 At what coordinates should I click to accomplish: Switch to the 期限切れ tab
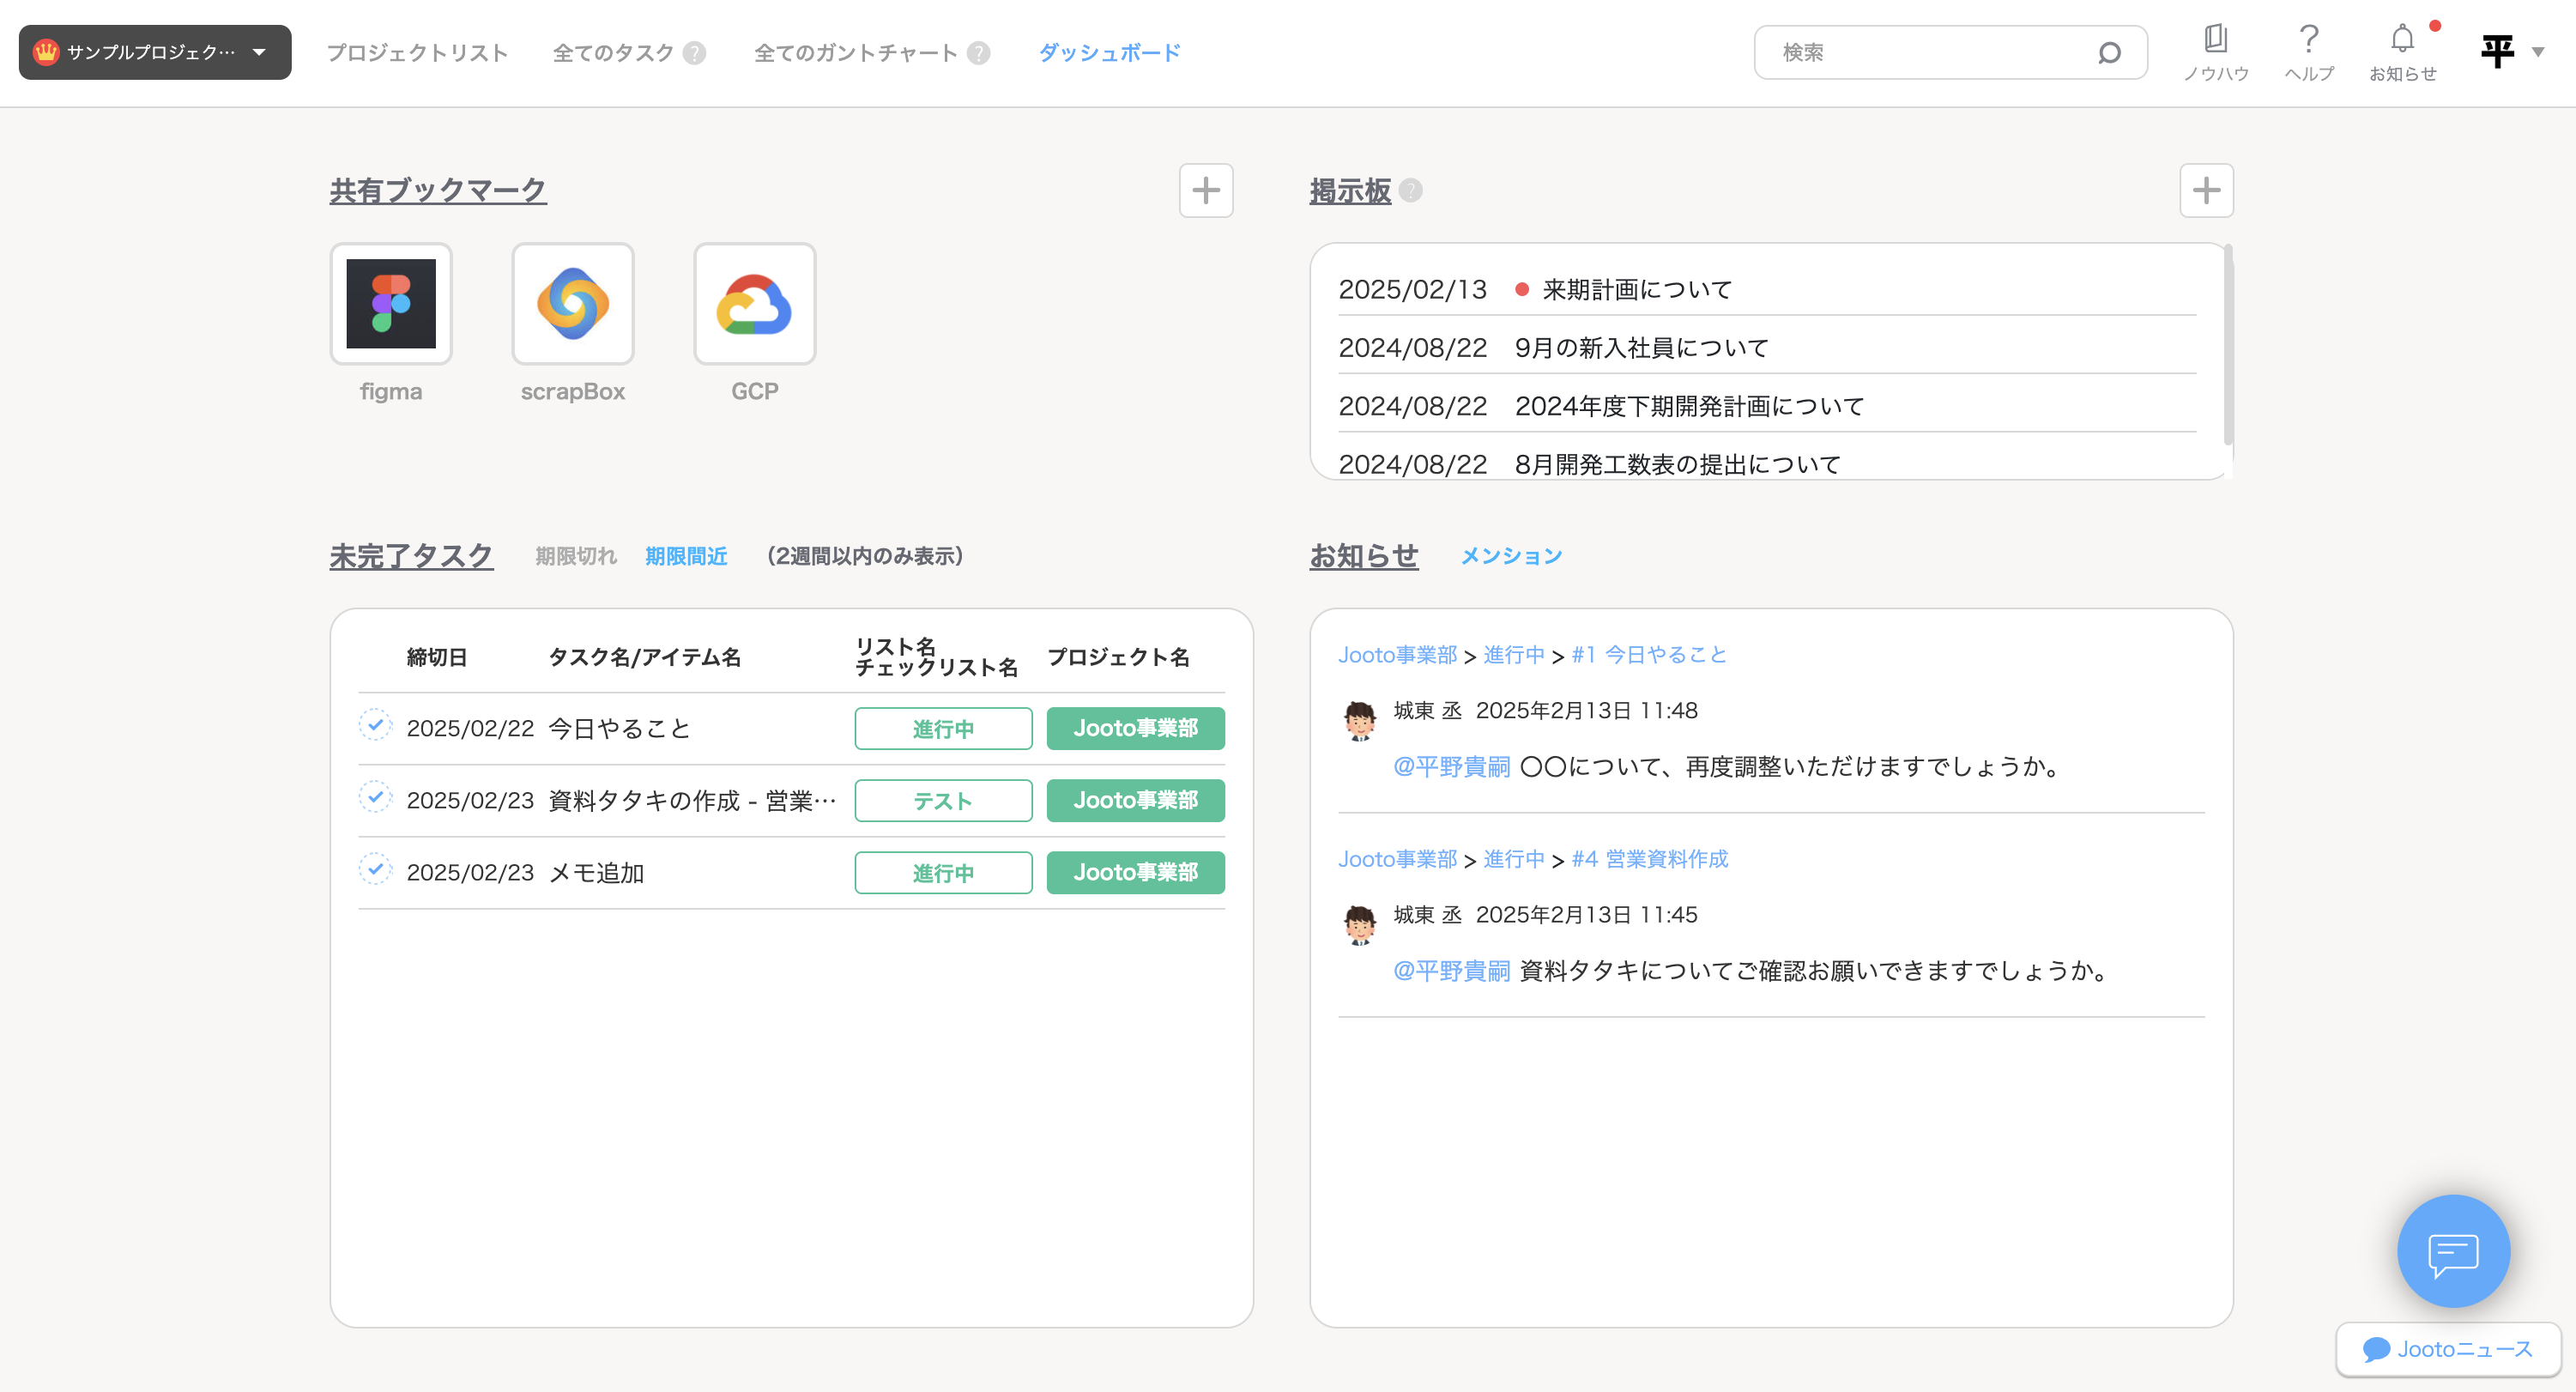coord(575,556)
